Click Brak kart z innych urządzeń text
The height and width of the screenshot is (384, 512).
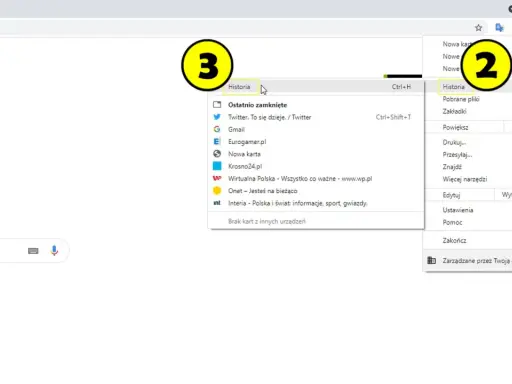click(x=267, y=221)
